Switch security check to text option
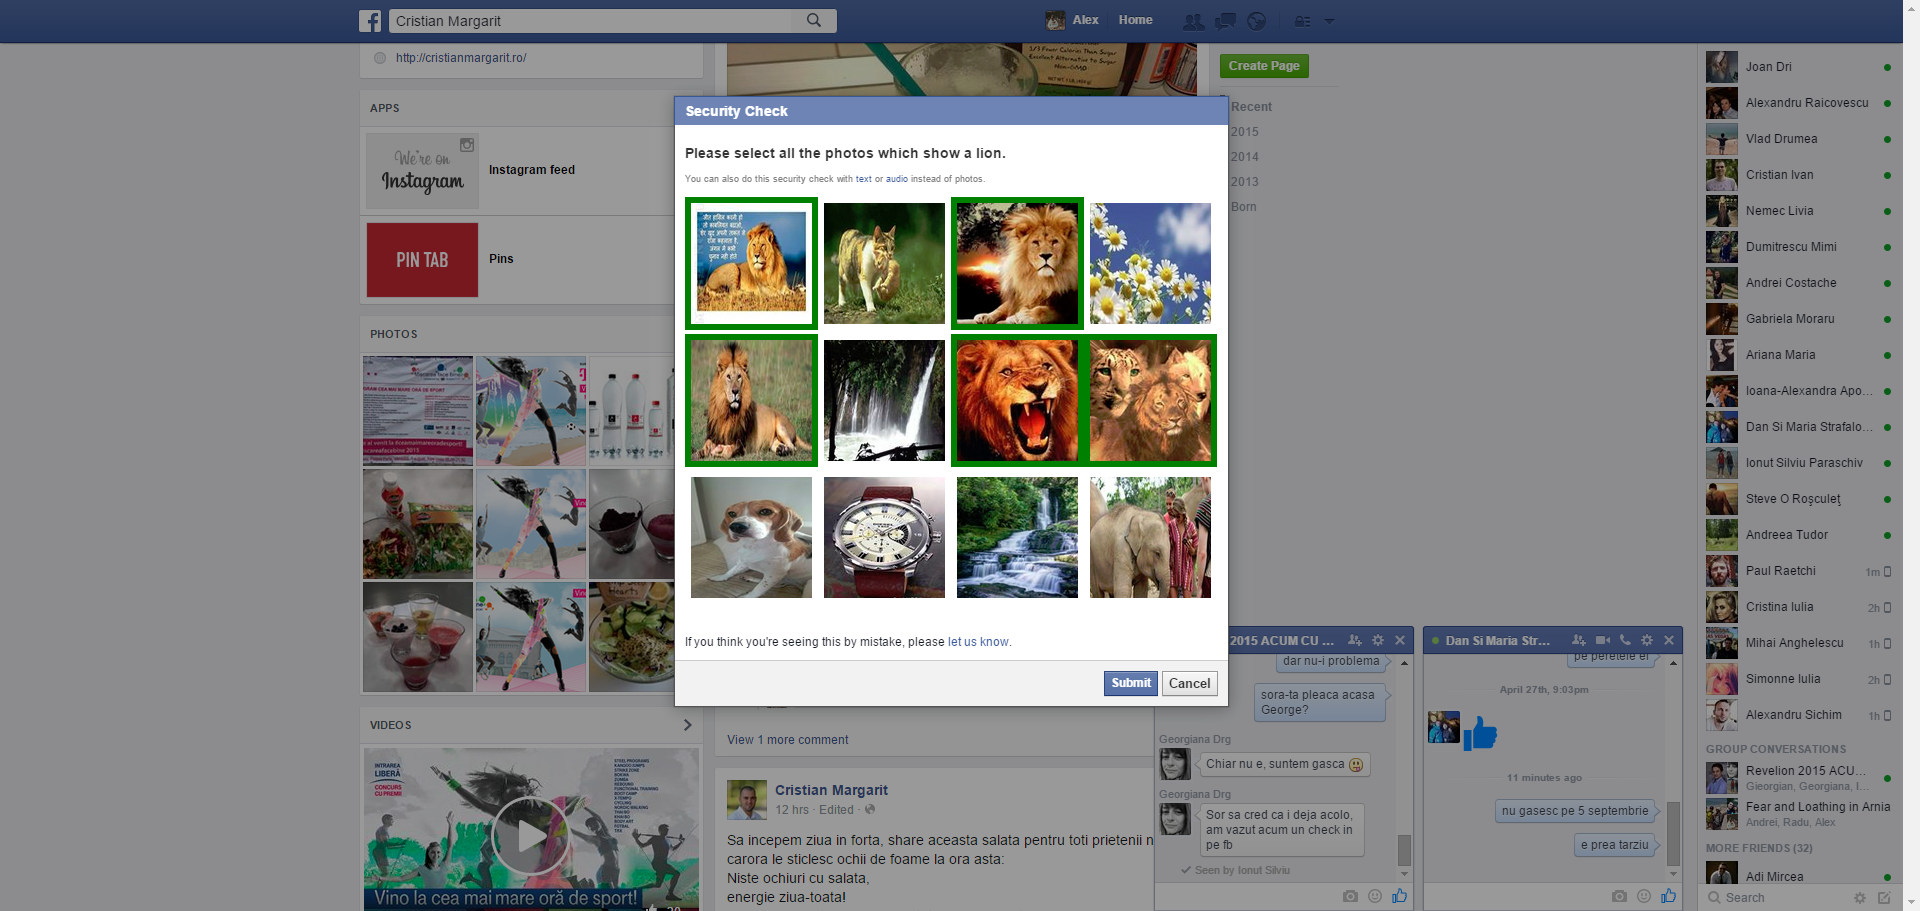The width and height of the screenshot is (1920, 911). point(864,179)
